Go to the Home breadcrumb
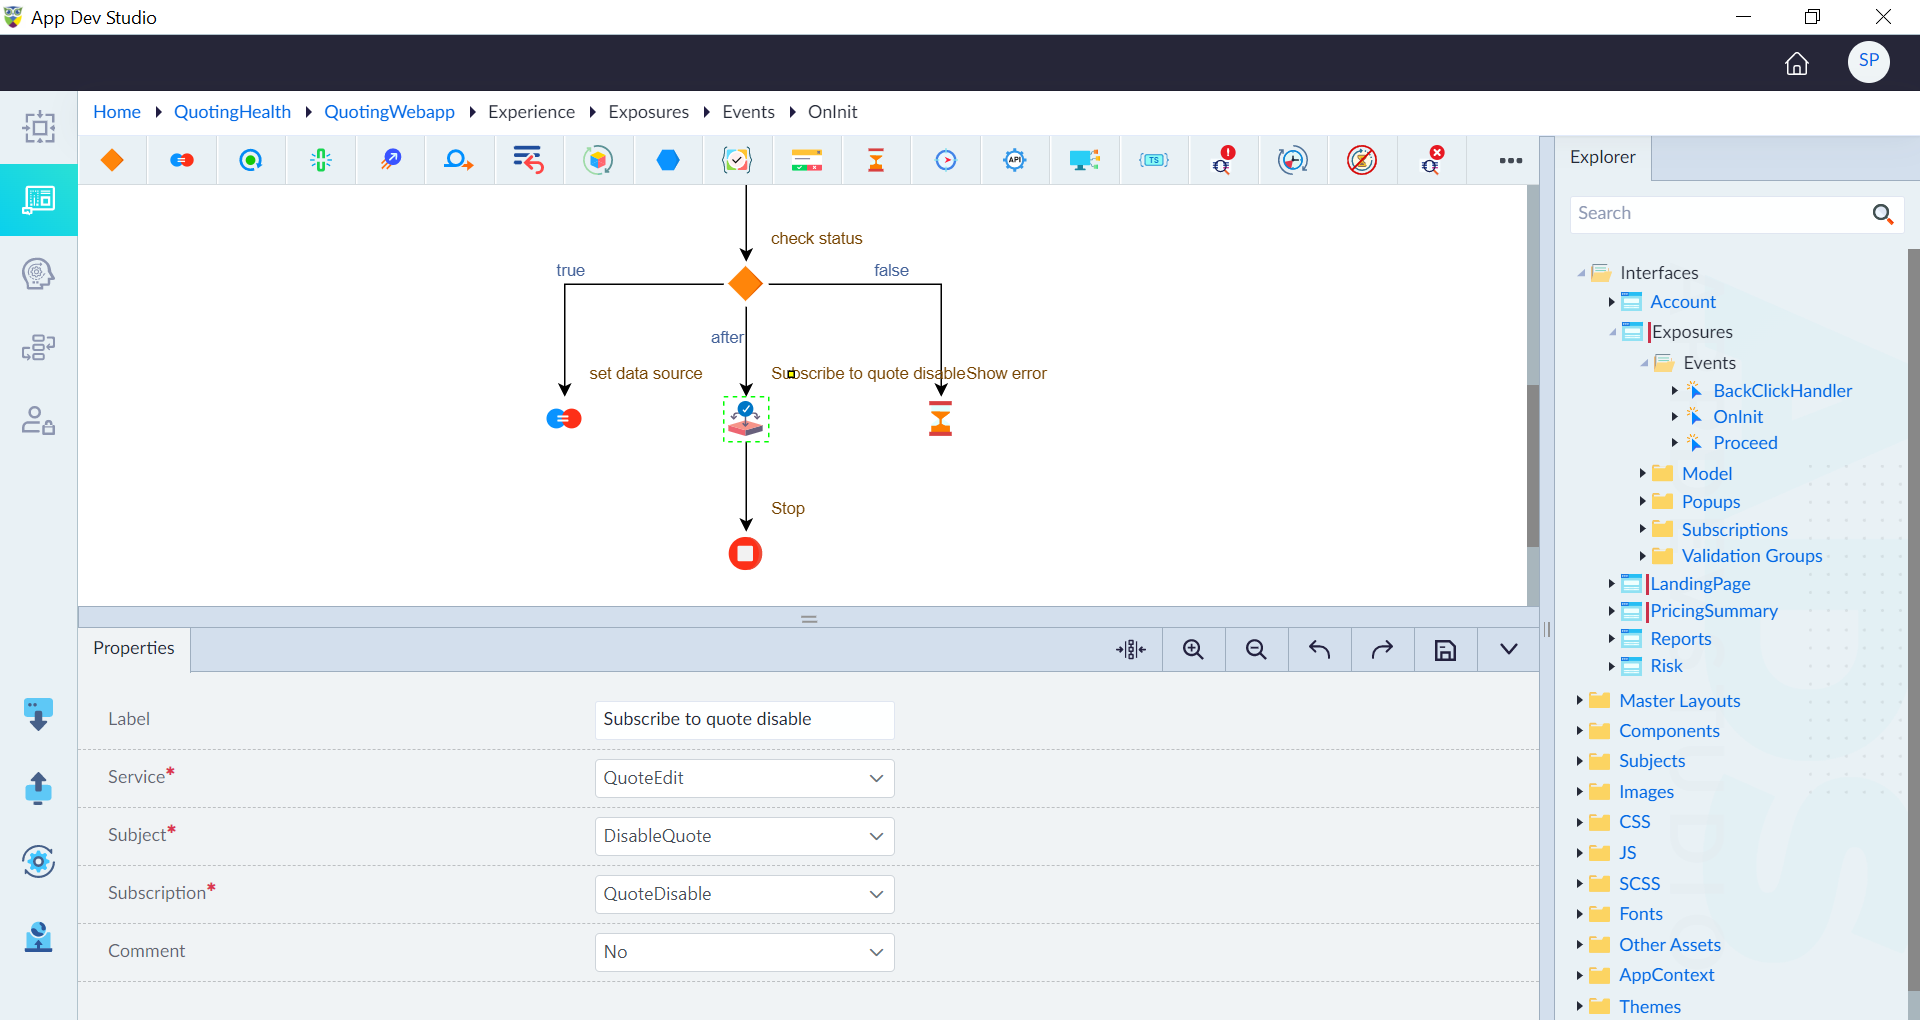This screenshot has height=1020, width=1920. 117,112
